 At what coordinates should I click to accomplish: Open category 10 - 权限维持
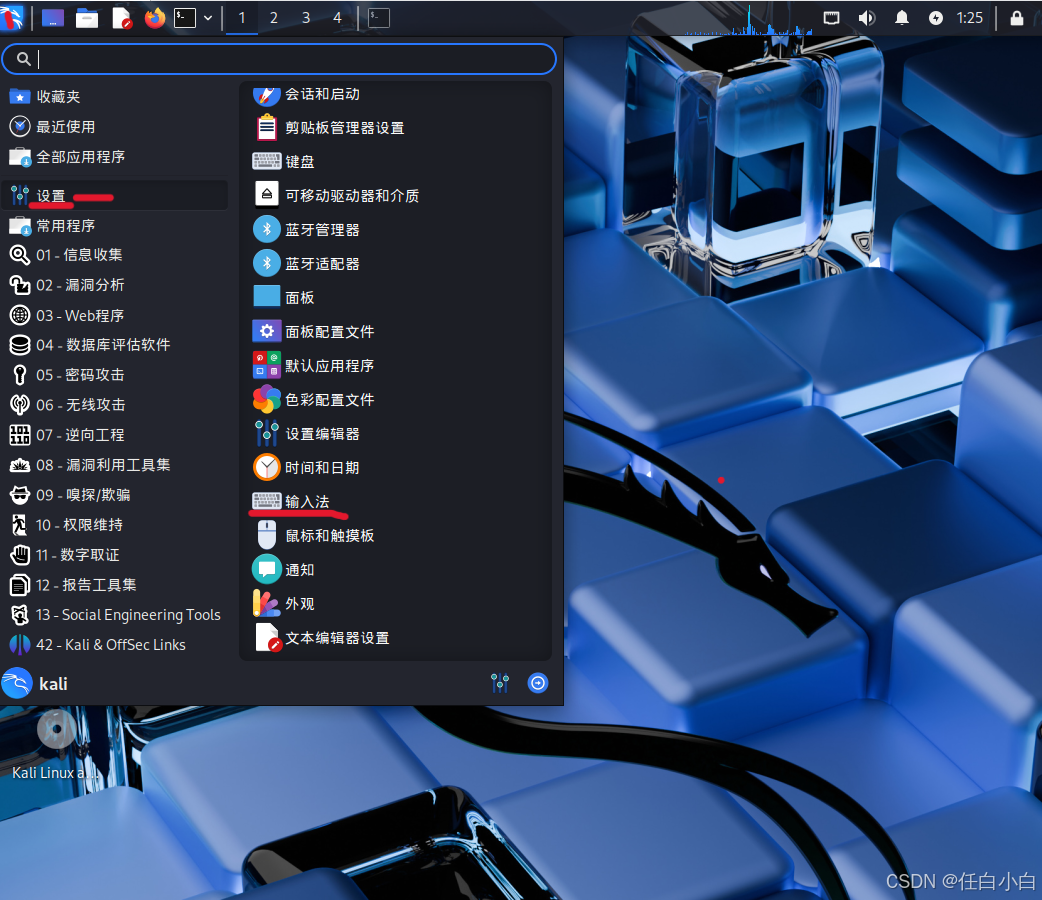click(x=114, y=525)
